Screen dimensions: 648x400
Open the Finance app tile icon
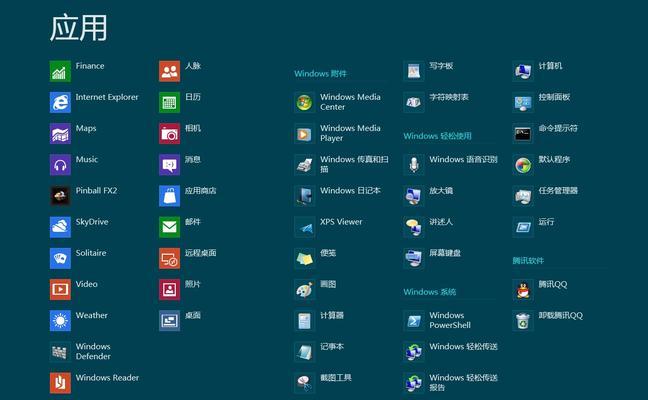(60, 71)
